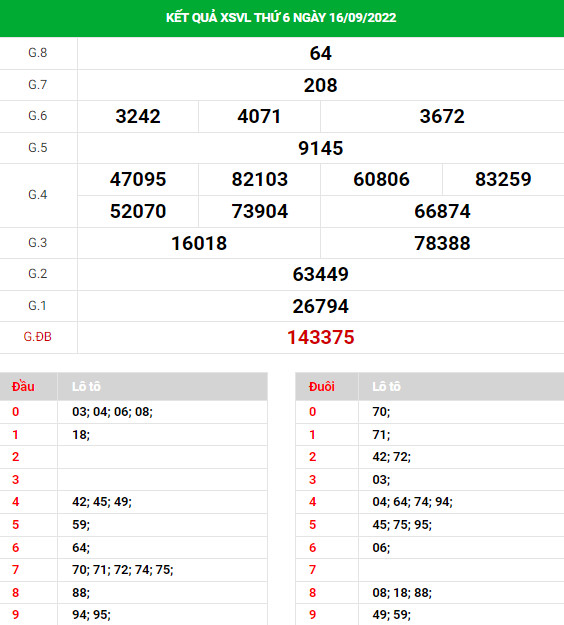
Task: Select the red special prize 143375
Action: (320, 337)
